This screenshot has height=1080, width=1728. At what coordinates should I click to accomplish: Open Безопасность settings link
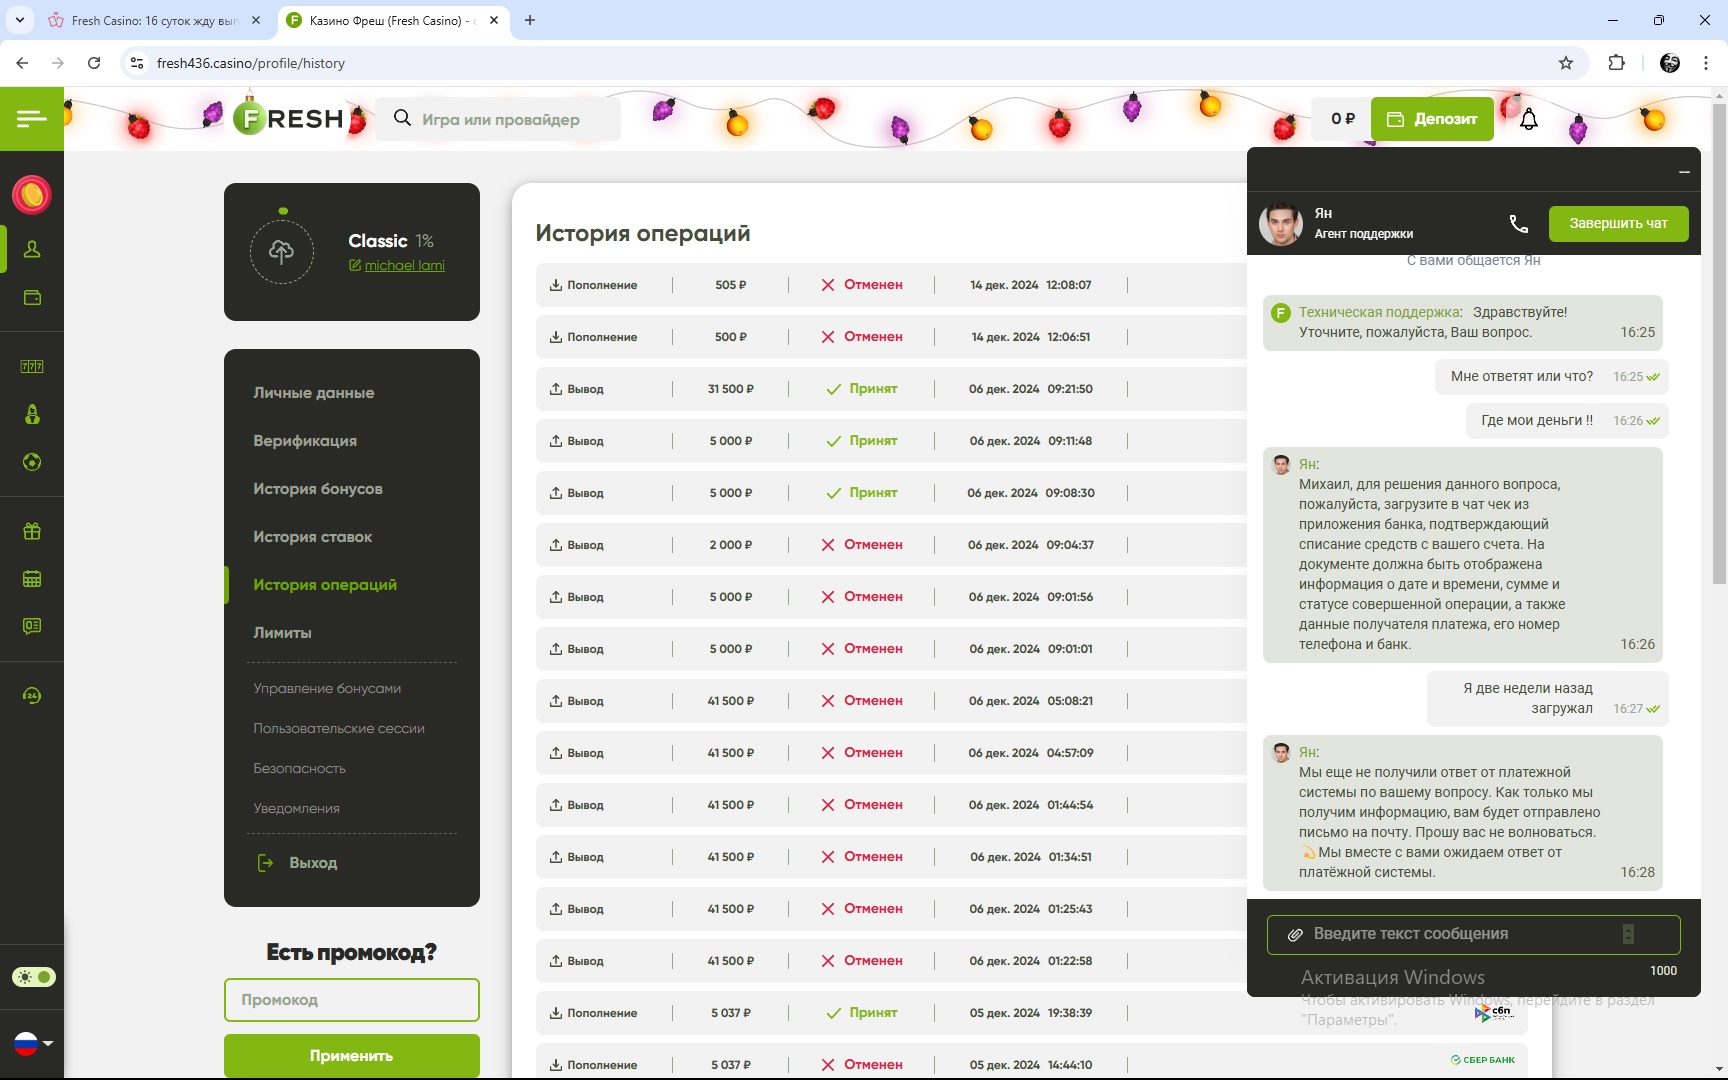tap(300, 769)
